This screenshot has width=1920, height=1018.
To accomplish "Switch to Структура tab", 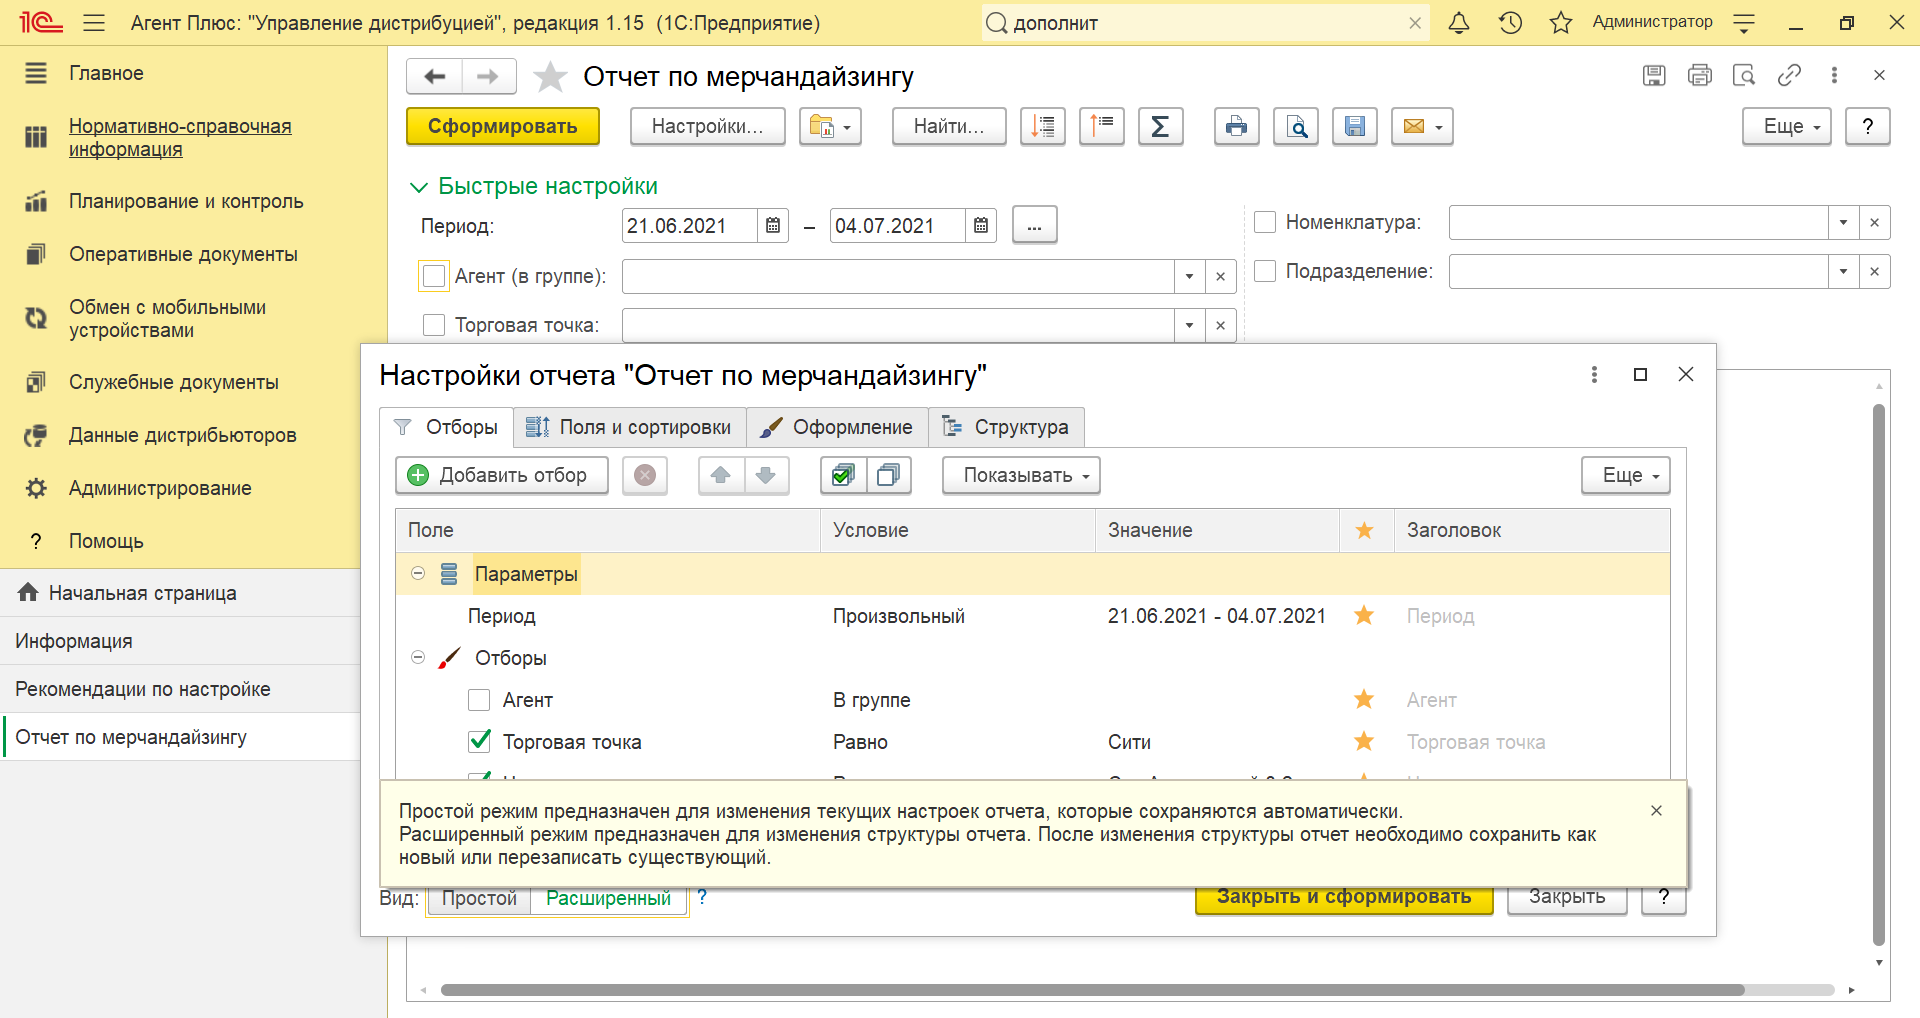I will (1006, 427).
